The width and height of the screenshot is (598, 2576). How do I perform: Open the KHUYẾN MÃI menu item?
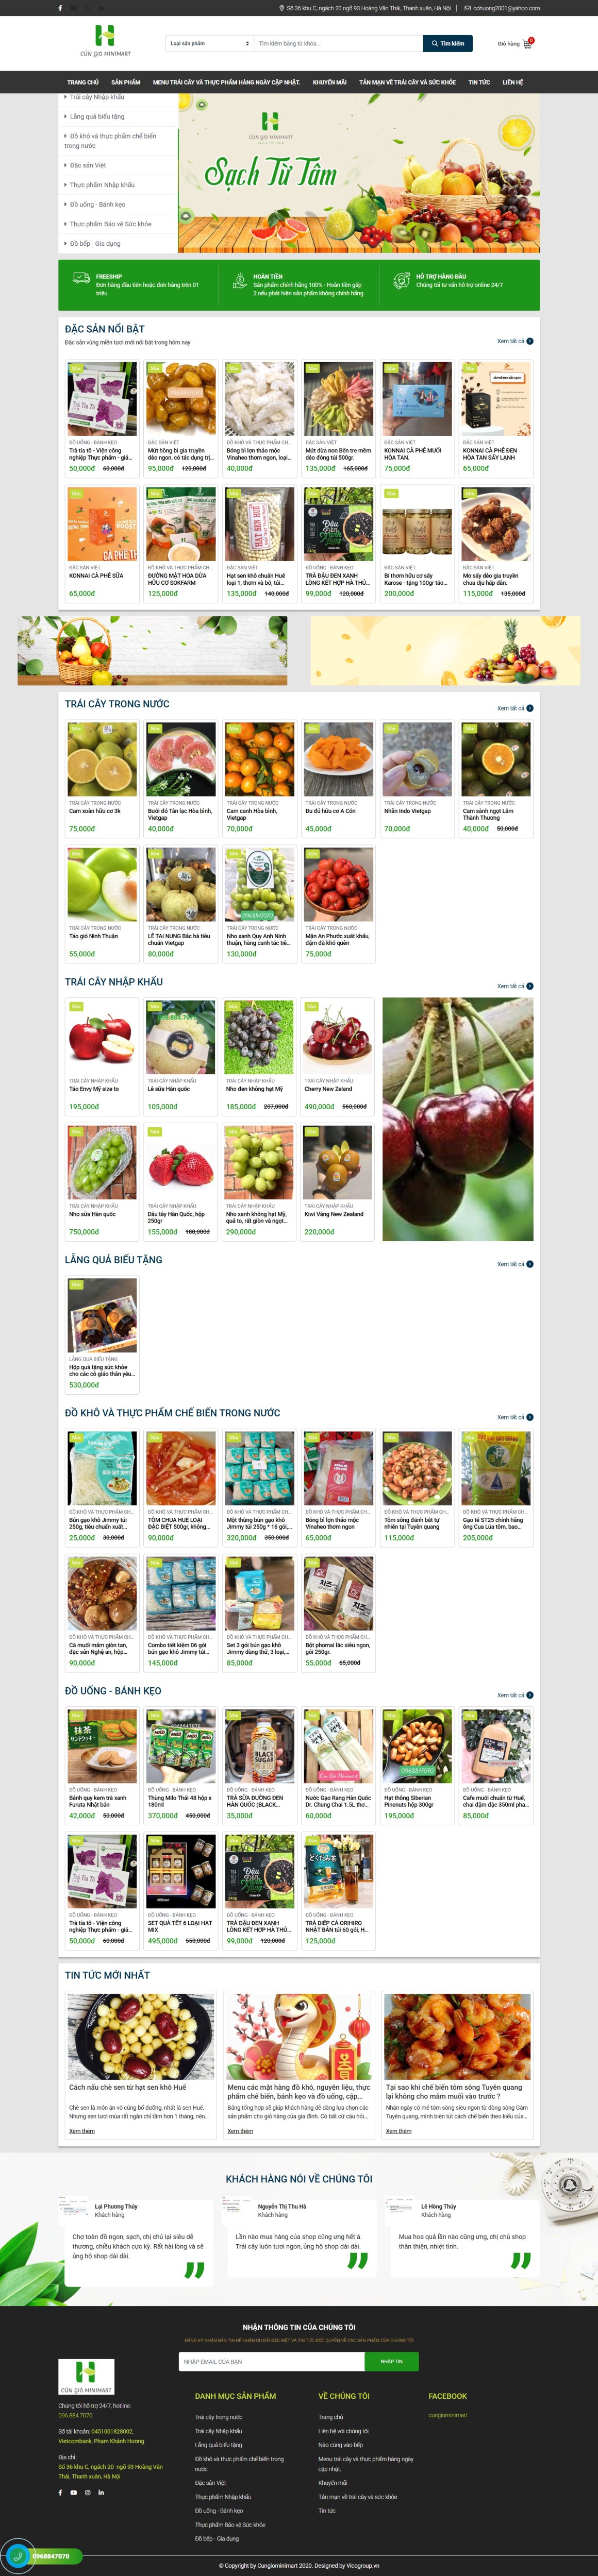330,82
